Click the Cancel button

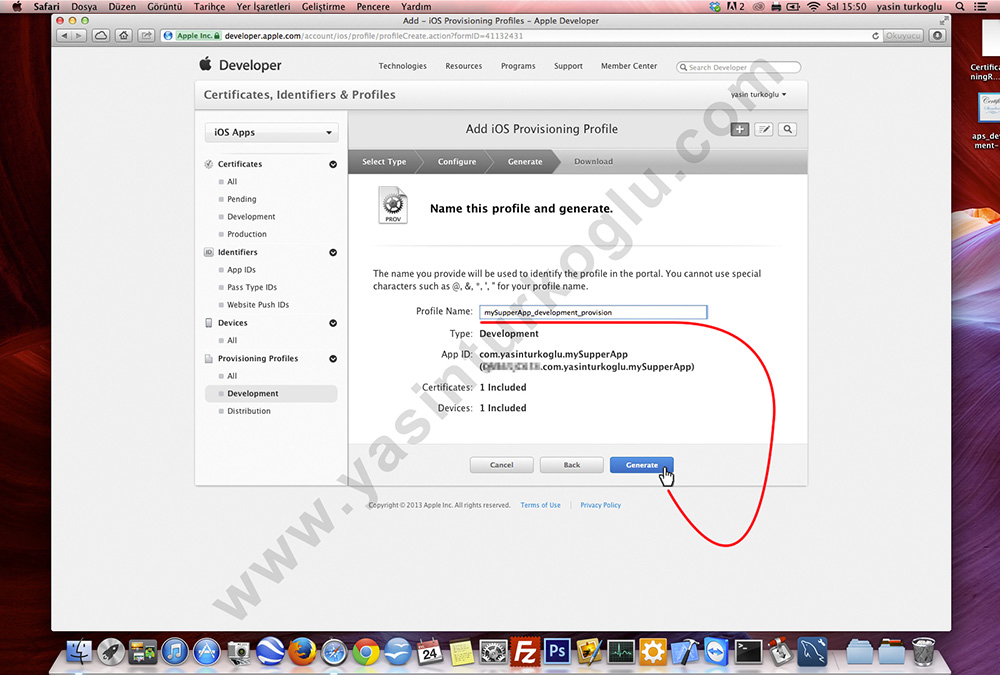pyautogui.click(x=501, y=465)
